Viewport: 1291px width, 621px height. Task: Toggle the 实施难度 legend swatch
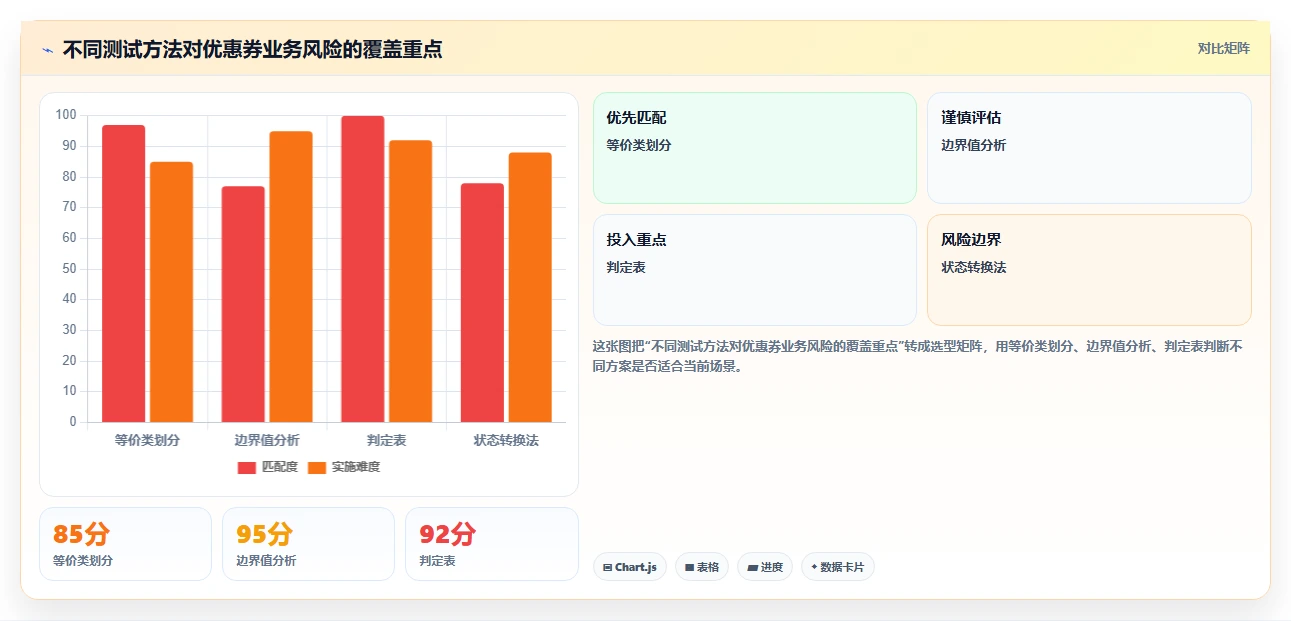[x=317, y=467]
